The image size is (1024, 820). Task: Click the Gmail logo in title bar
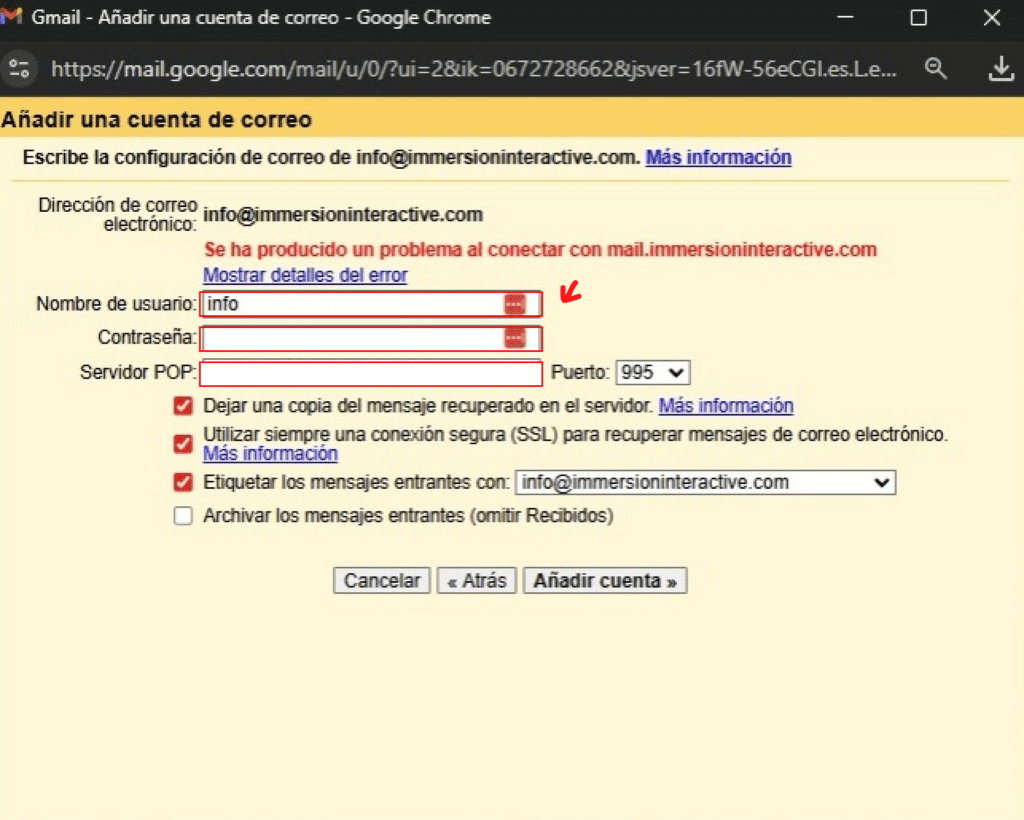tap(14, 18)
